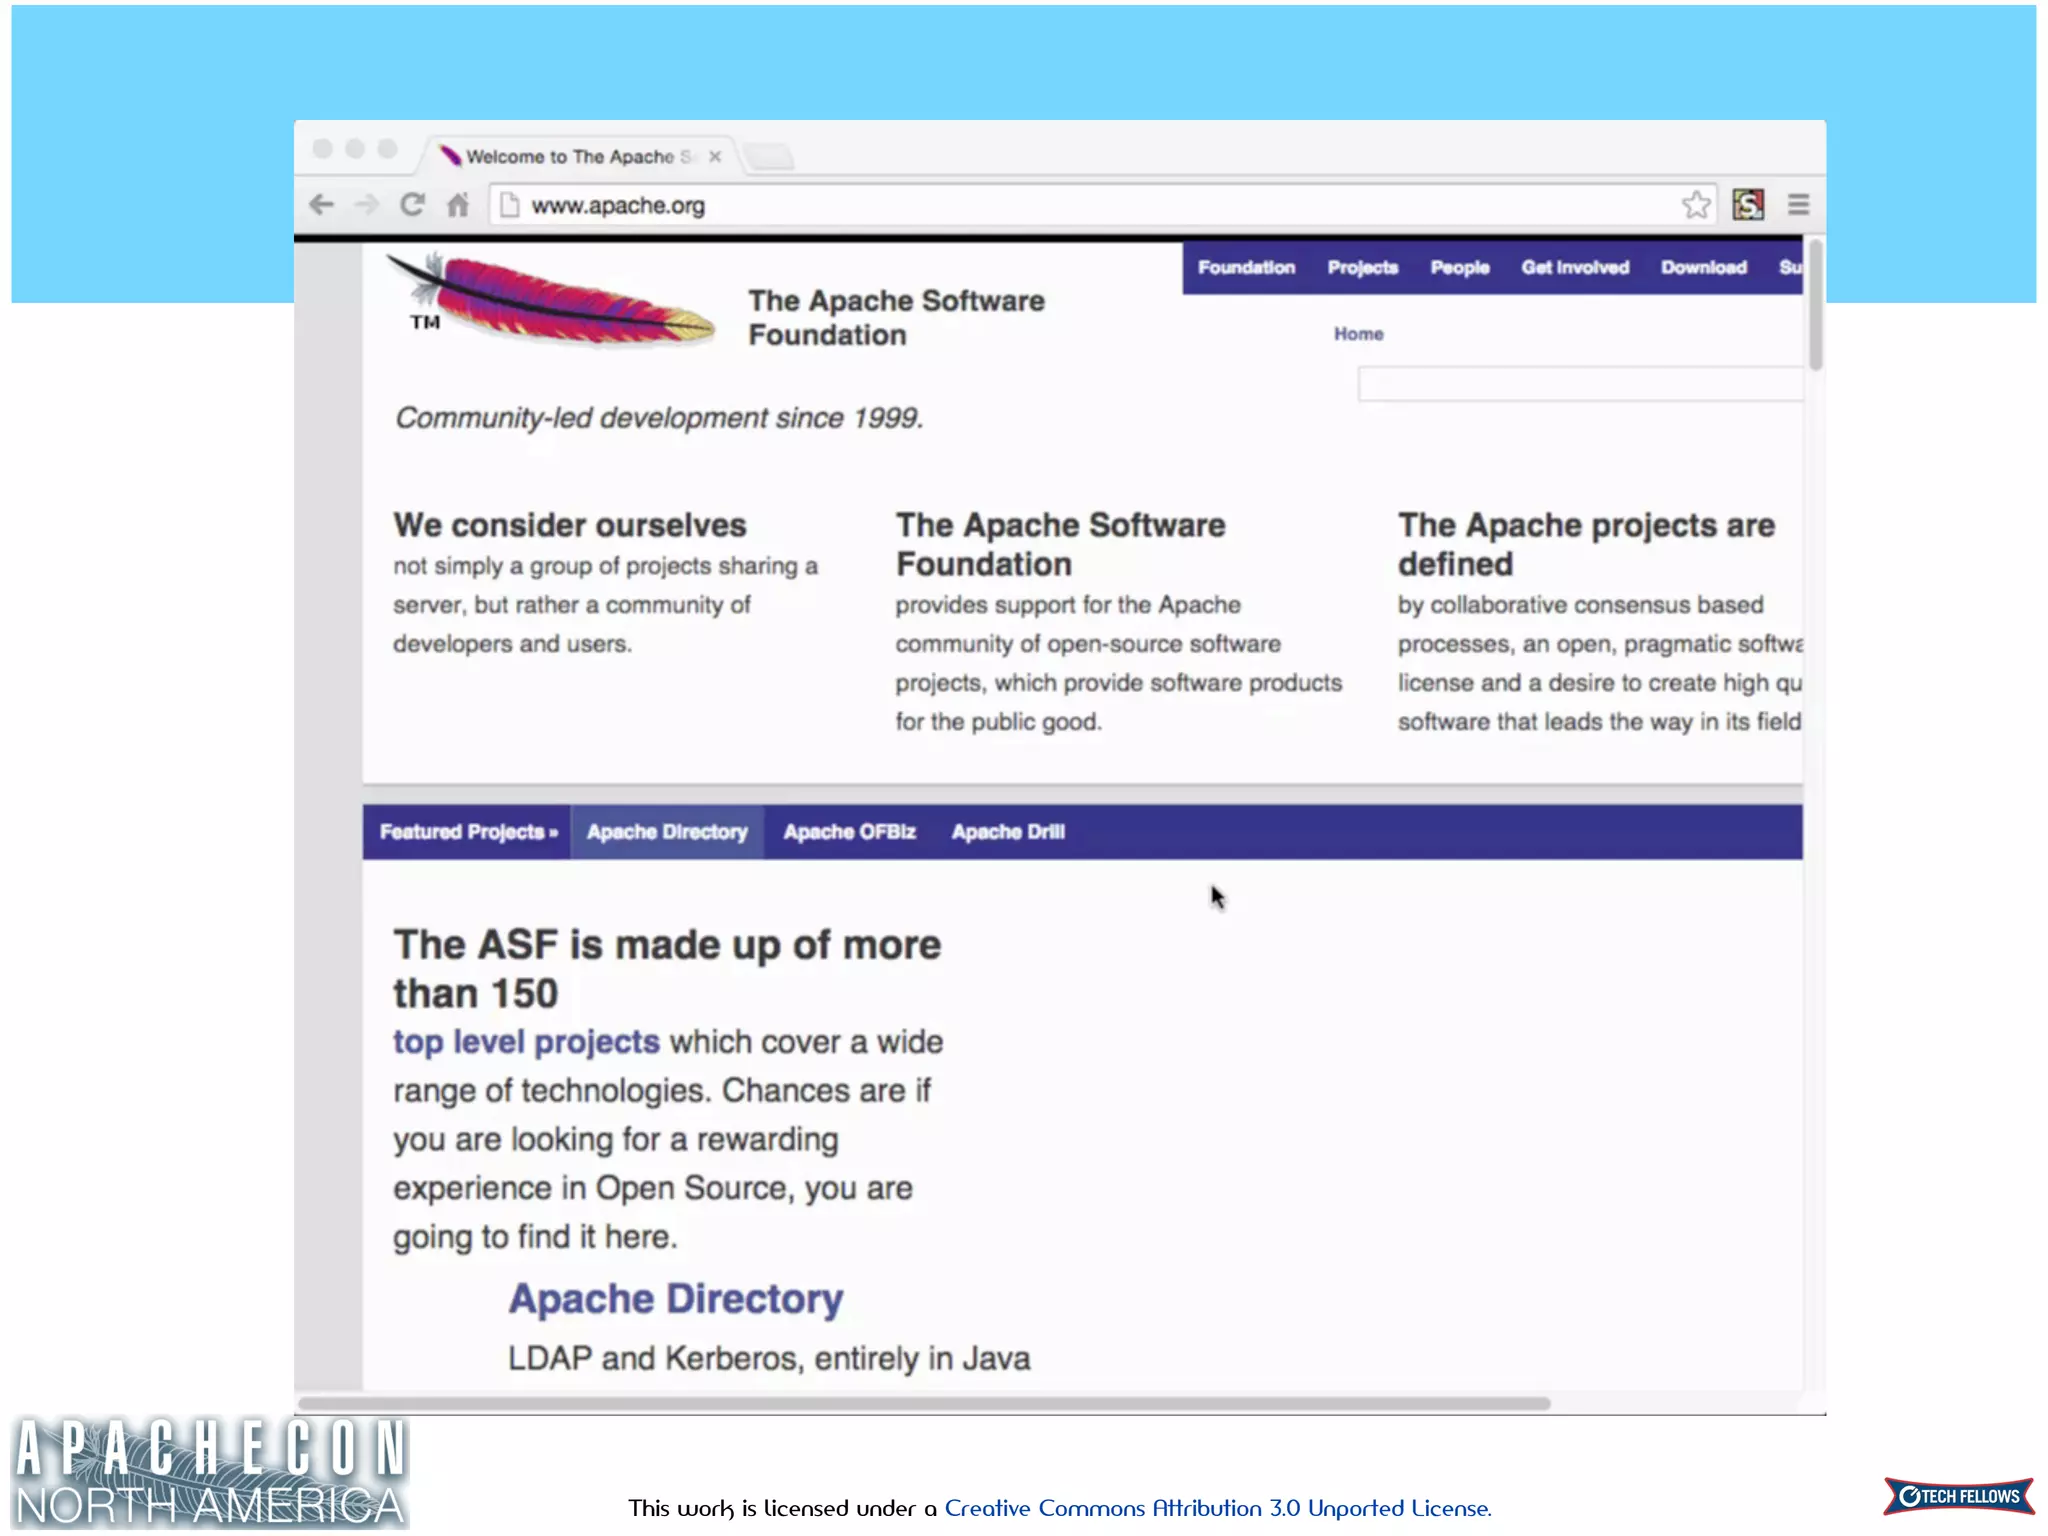Click the browser back arrow
Screen dimensions: 2048x1536
[321, 205]
